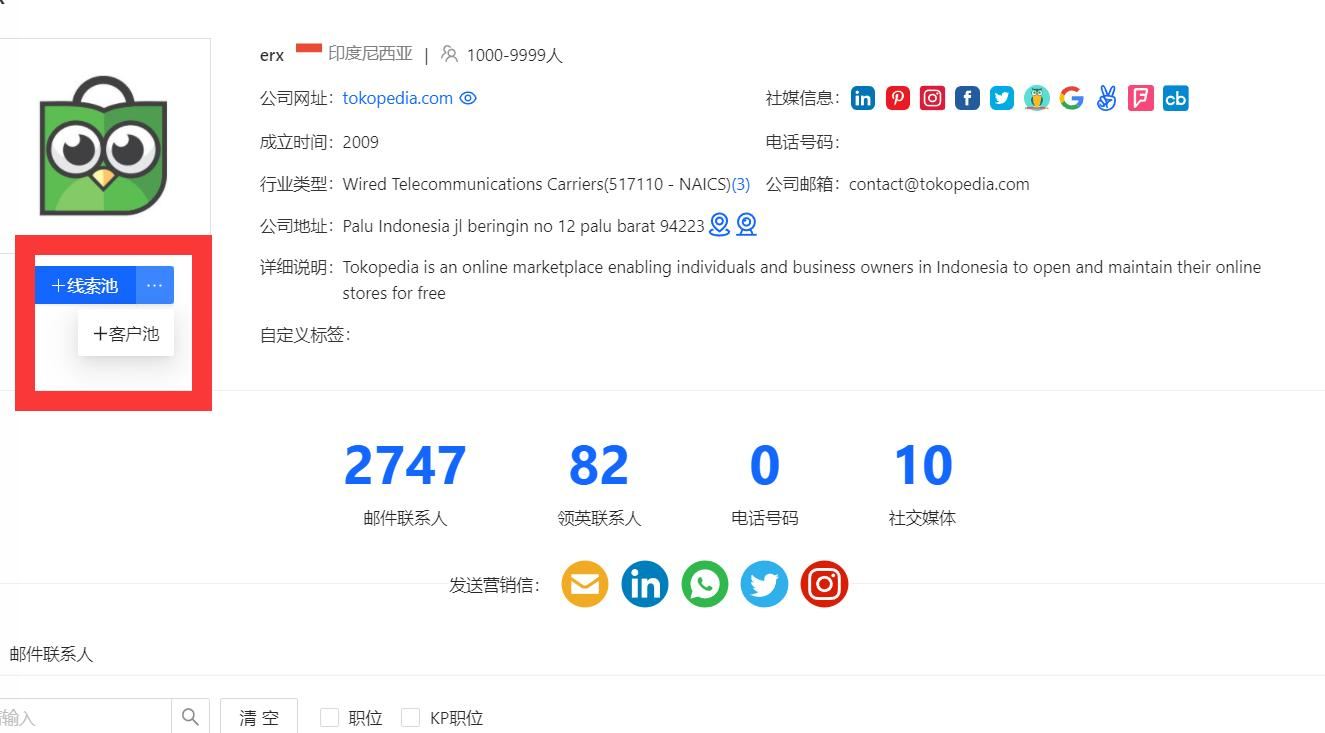The height and width of the screenshot is (733, 1325).
Task: Click the Palu Indonesia address text
Action: [523, 226]
